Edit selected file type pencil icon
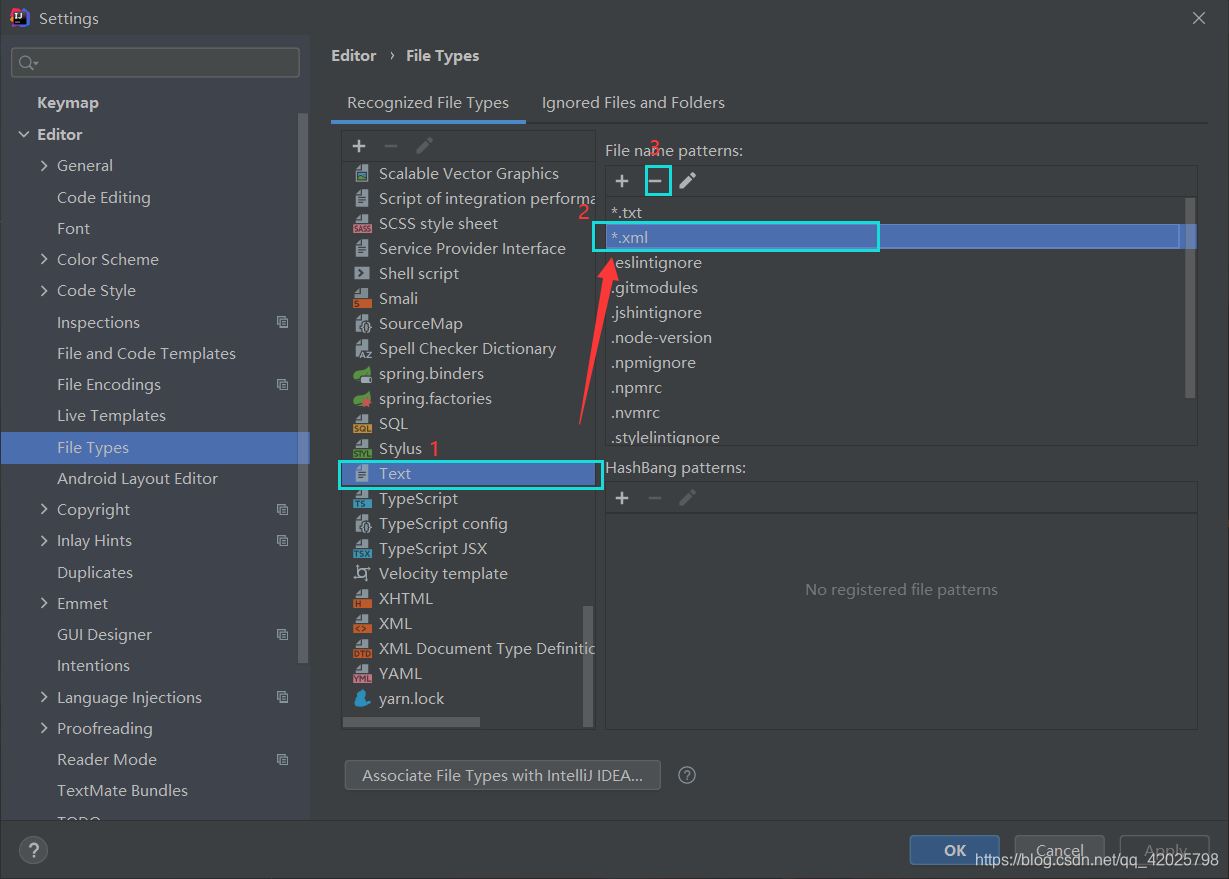This screenshot has width=1229, height=879. [x=424, y=146]
